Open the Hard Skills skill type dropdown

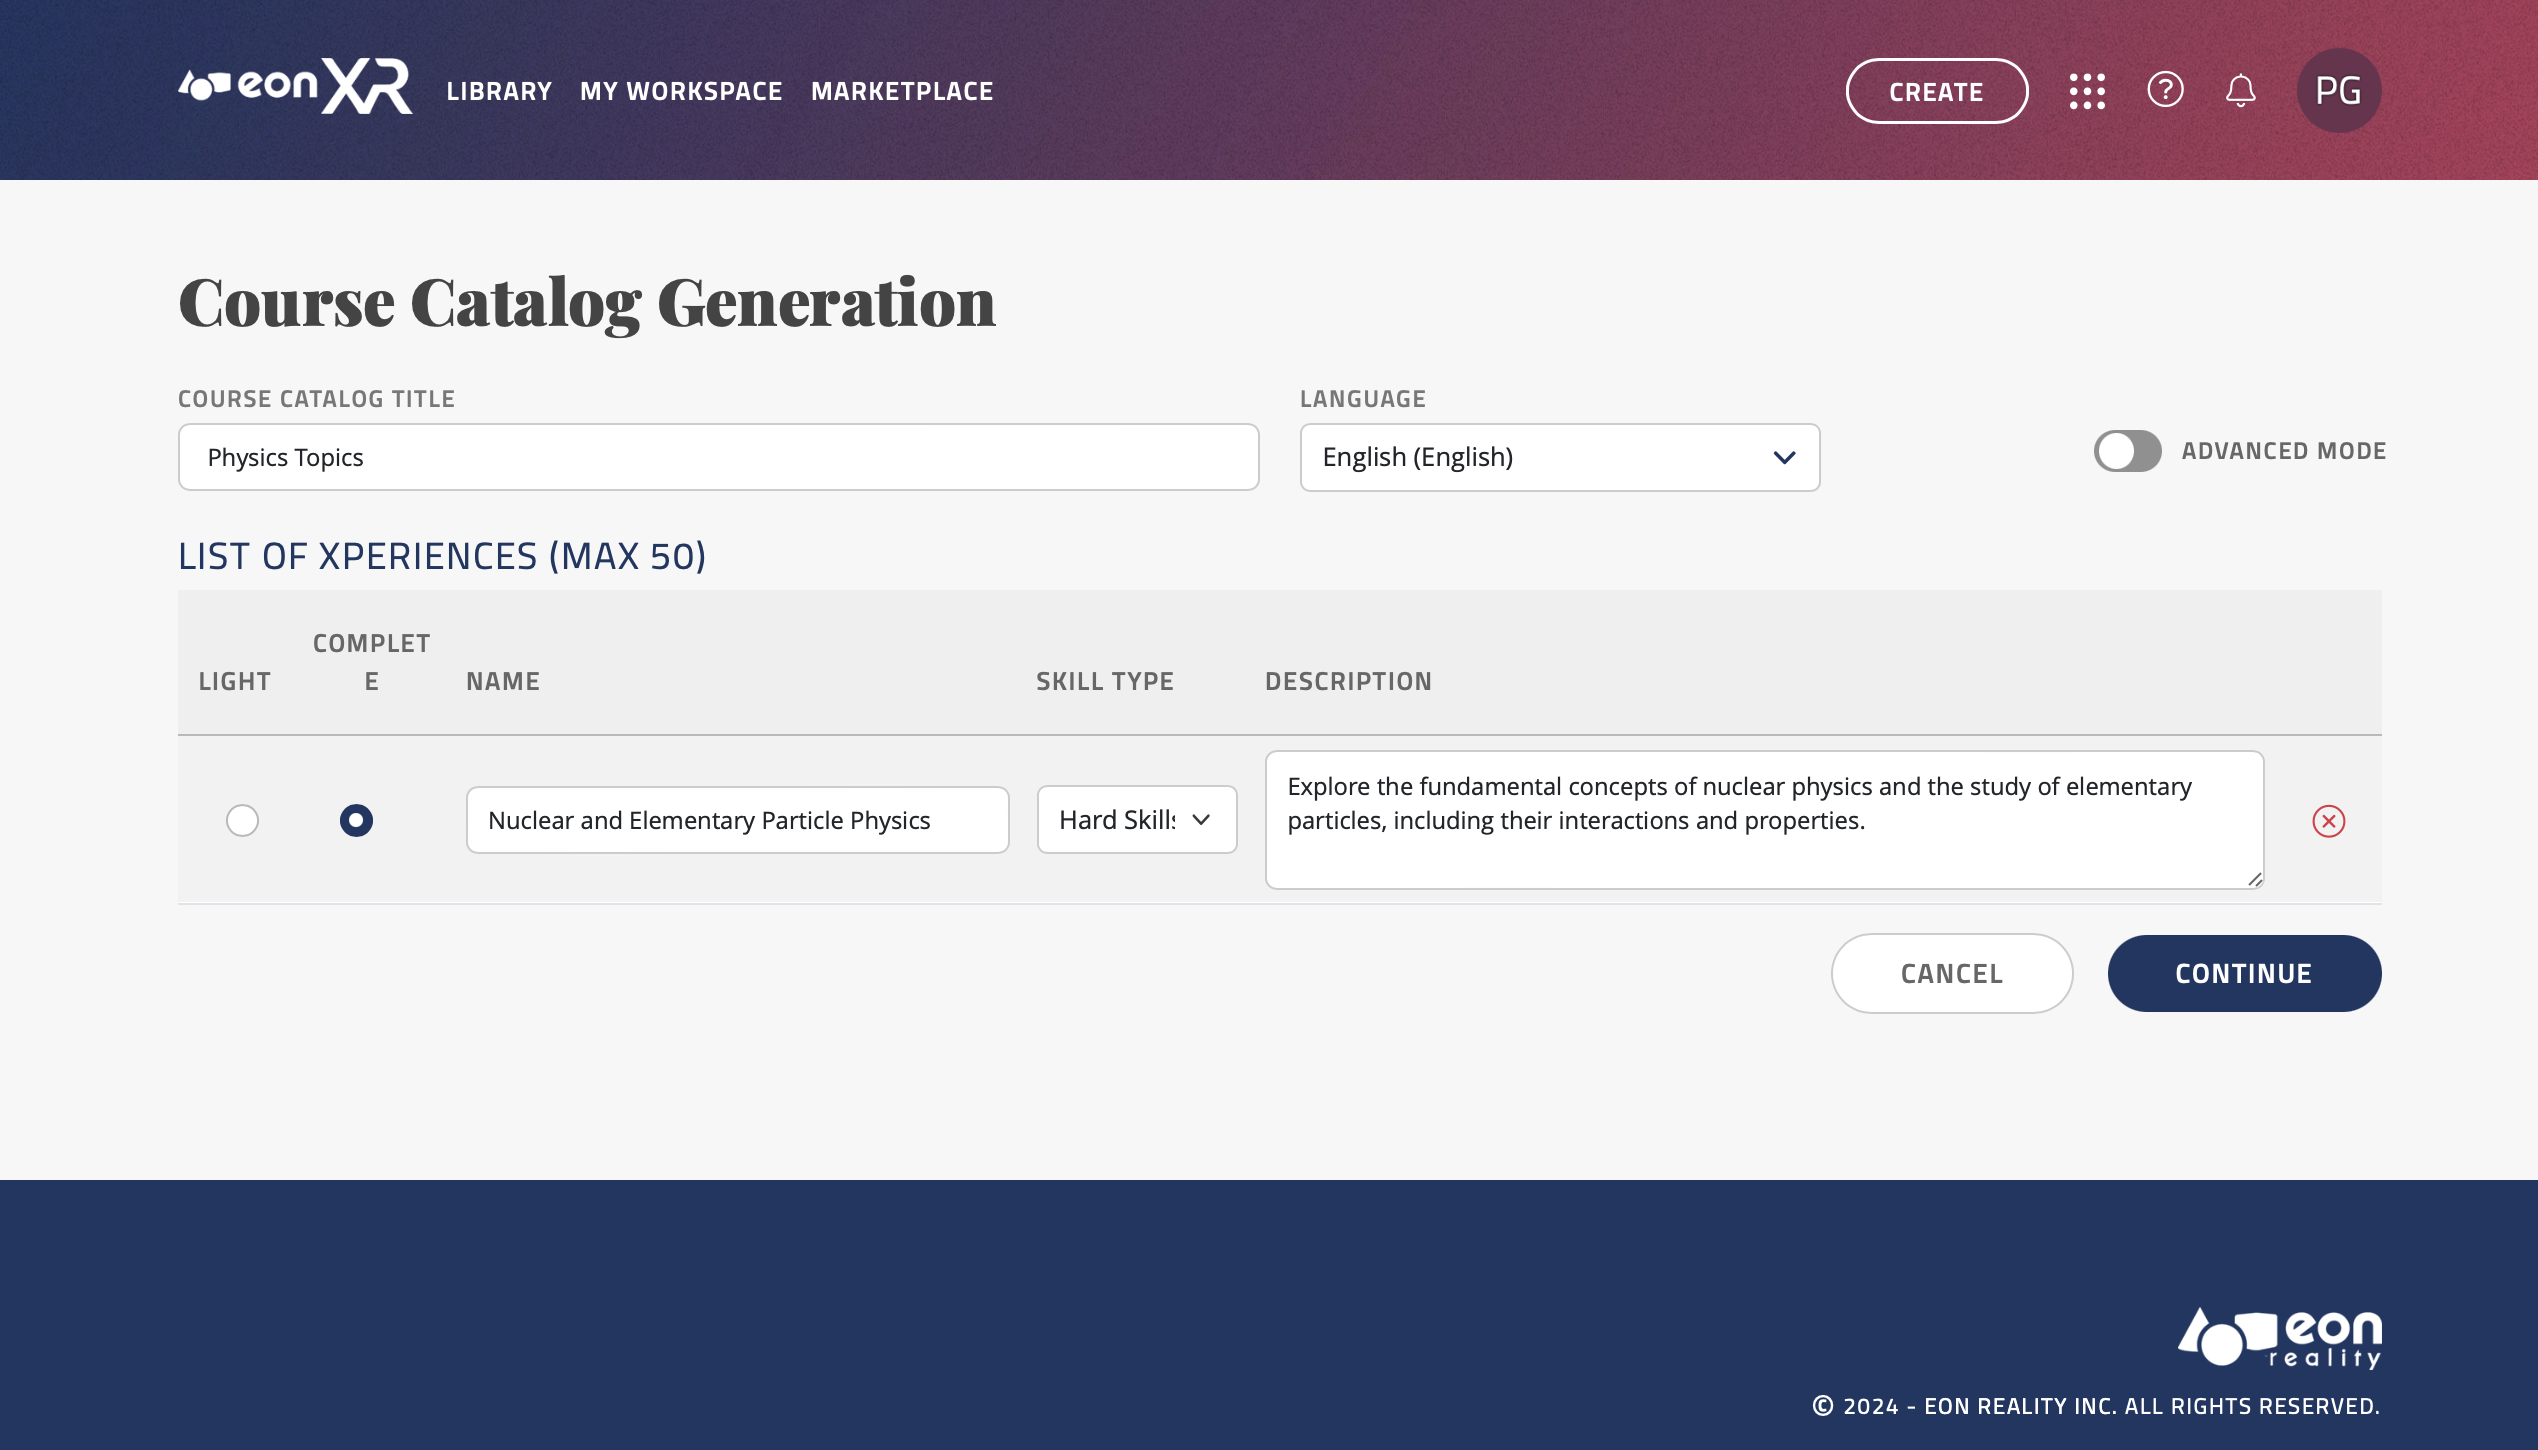coord(1137,820)
